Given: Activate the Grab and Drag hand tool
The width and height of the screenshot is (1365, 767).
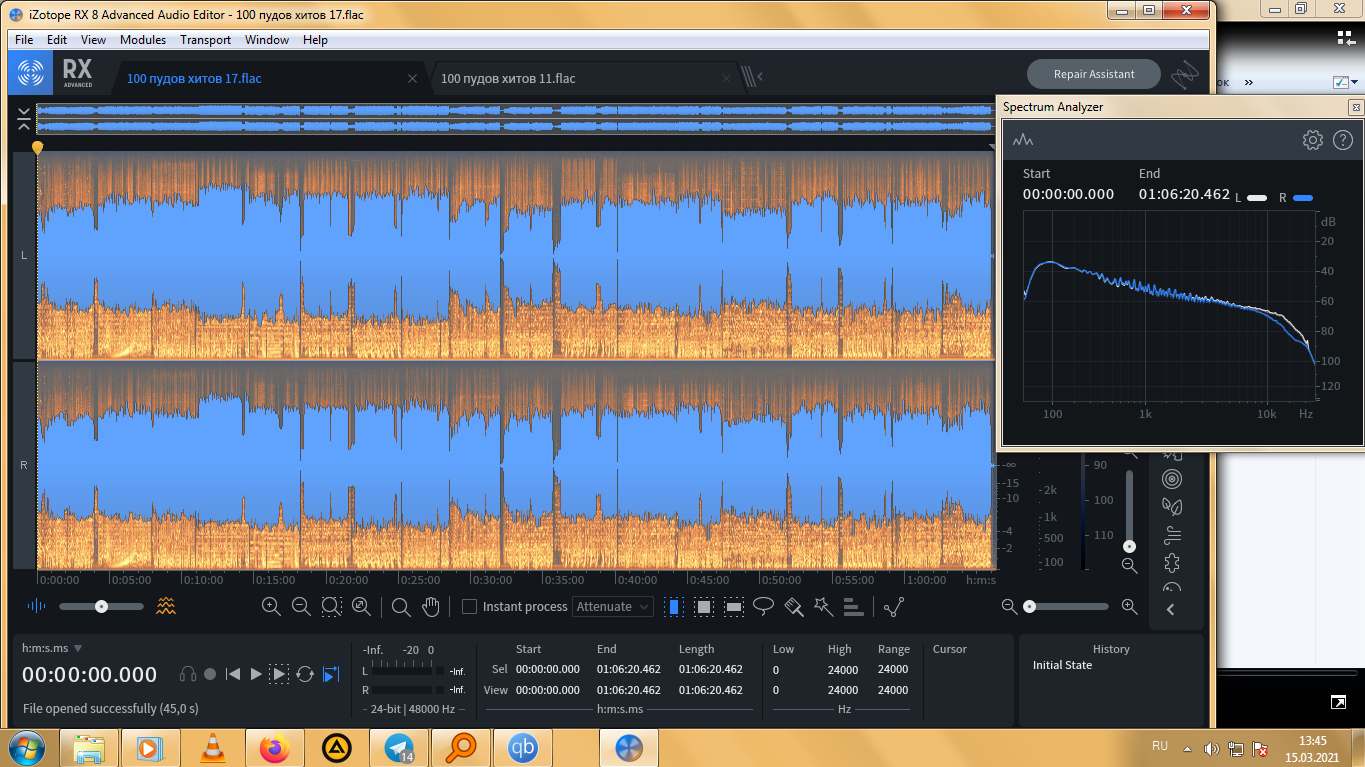Looking at the screenshot, I should [x=431, y=606].
